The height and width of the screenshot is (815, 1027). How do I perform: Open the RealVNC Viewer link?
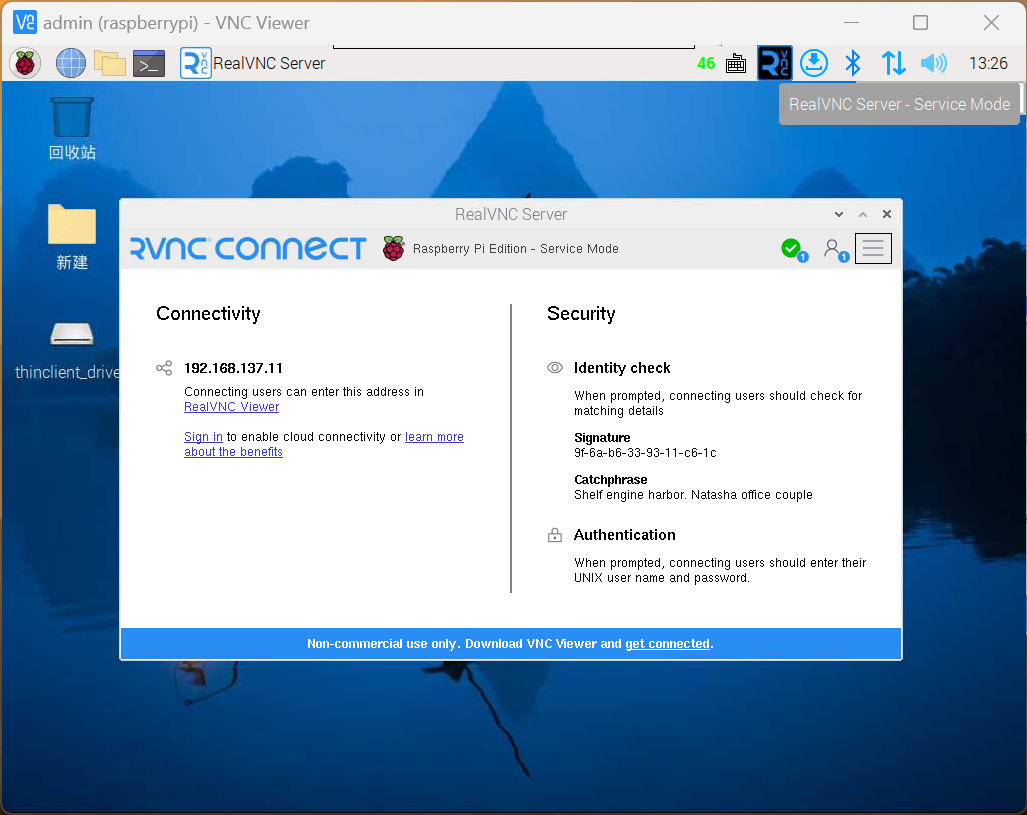coord(231,407)
